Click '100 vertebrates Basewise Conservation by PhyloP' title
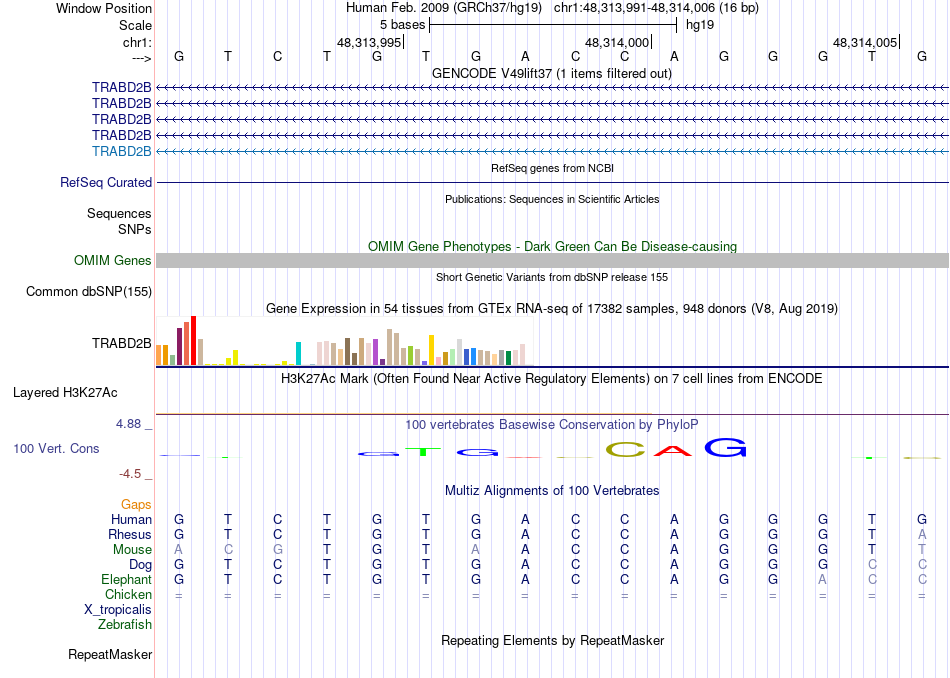Image resolution: width=950 pixels, height=678 pixels. (552, 424)
